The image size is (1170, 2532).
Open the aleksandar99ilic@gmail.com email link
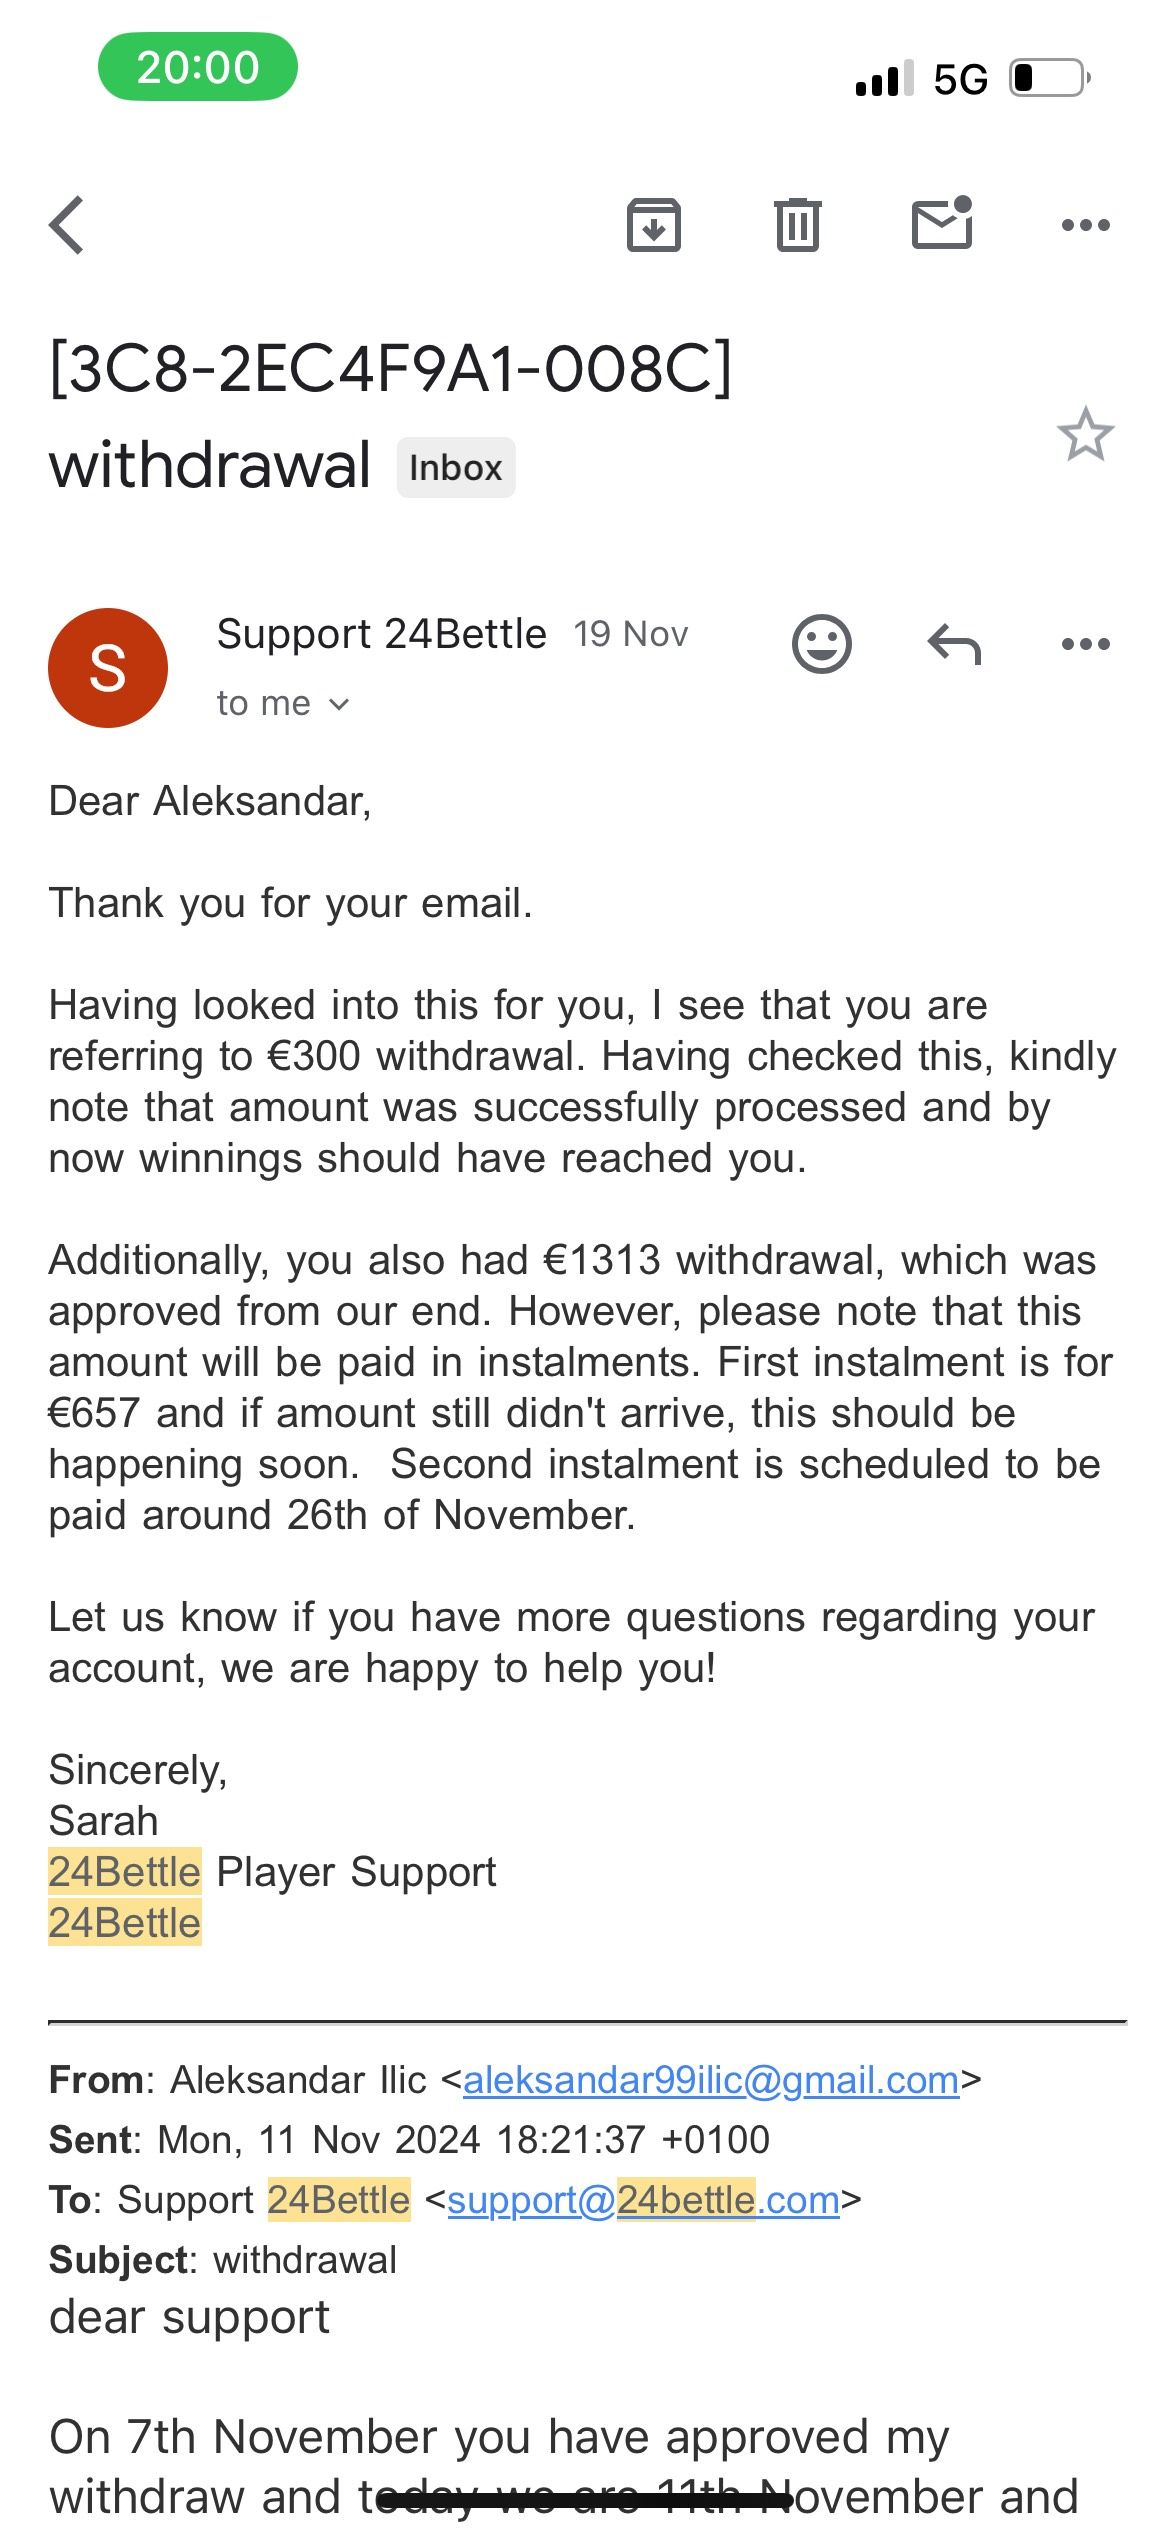tap(711, 2080)
